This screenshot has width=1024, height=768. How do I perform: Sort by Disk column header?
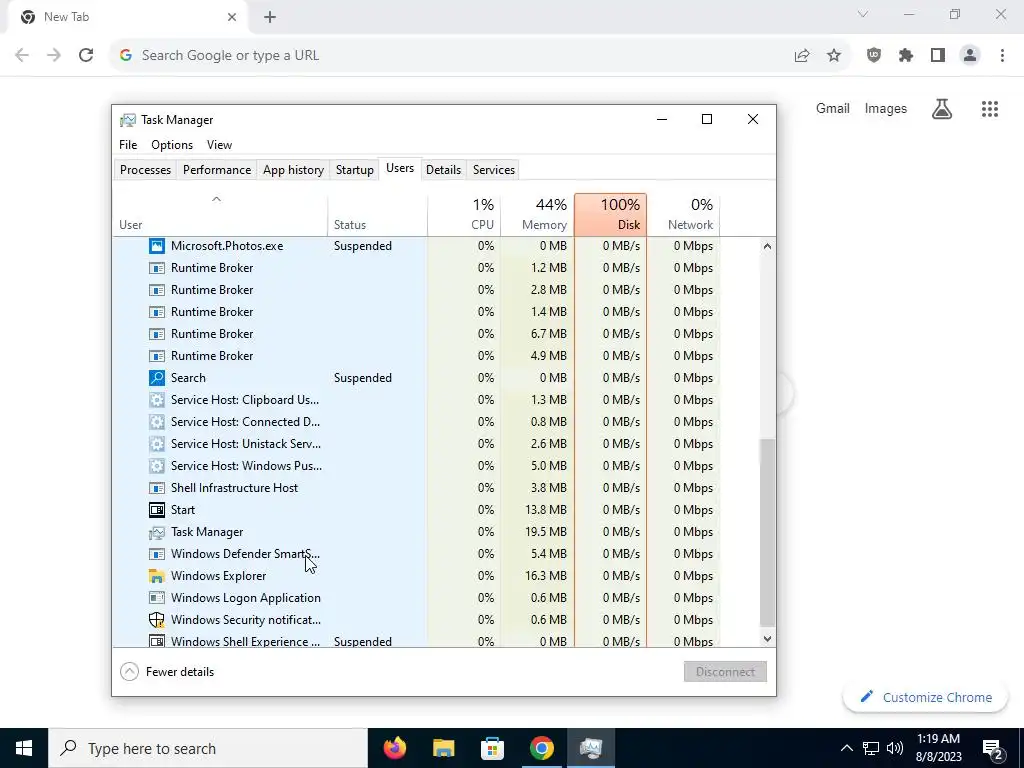coord(611,214)
